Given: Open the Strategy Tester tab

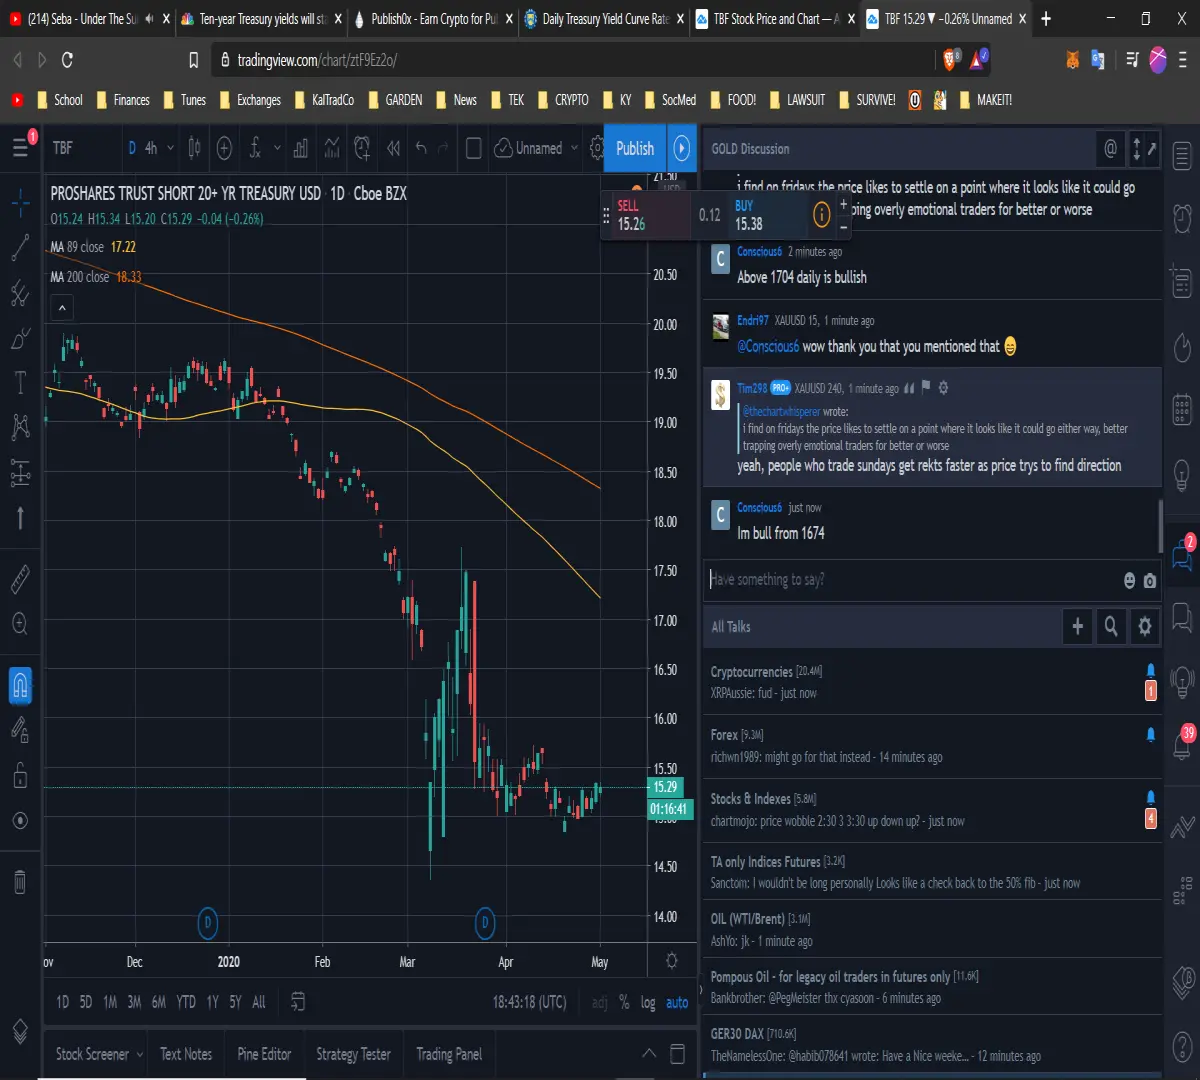Looking at the screenshot, I should point(353,1054).
